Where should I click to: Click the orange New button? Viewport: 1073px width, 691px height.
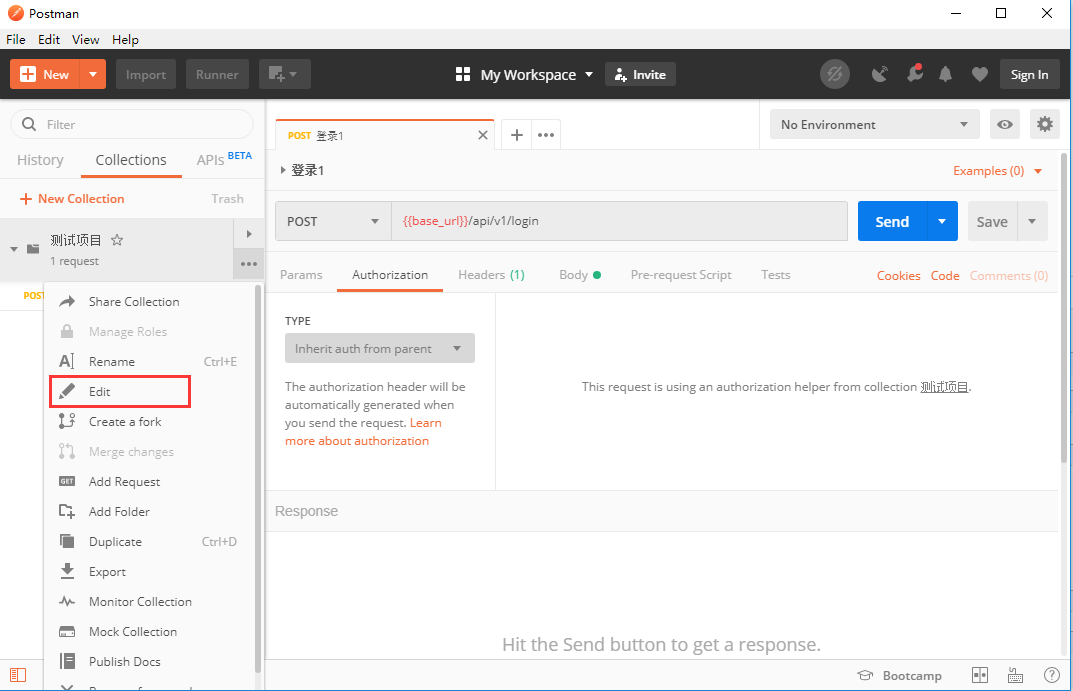(x=45, y=75)
